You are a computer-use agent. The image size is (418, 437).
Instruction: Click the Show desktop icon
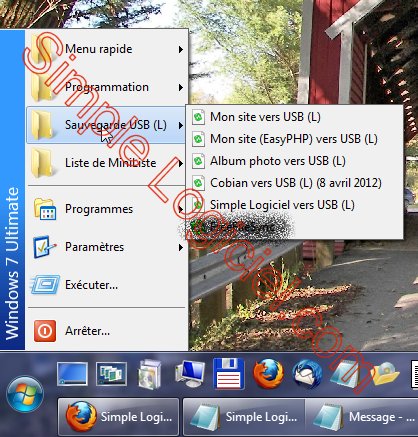click(72, 374)
